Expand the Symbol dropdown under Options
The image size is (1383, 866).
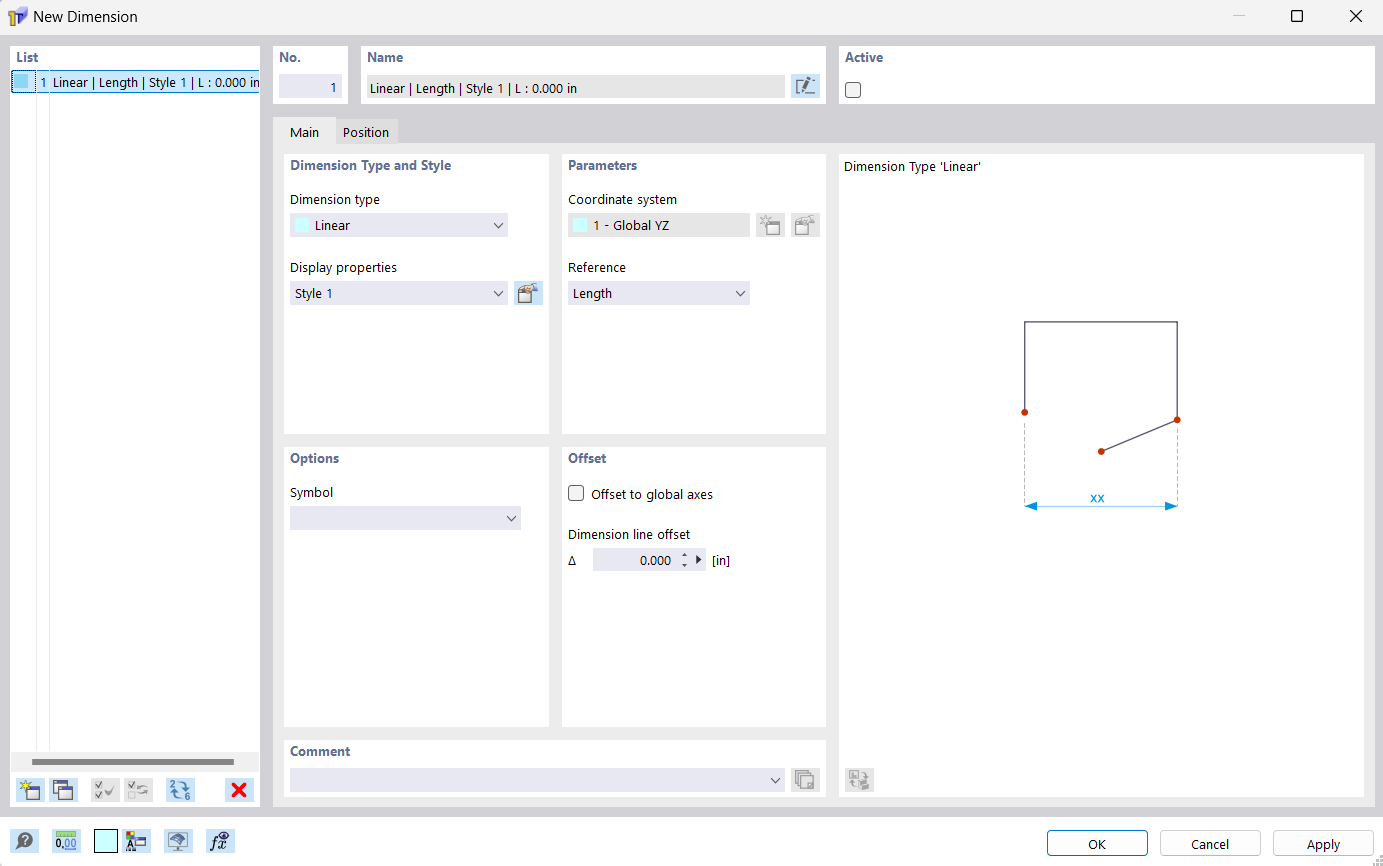pyautogui.click(x=513, y=518)
